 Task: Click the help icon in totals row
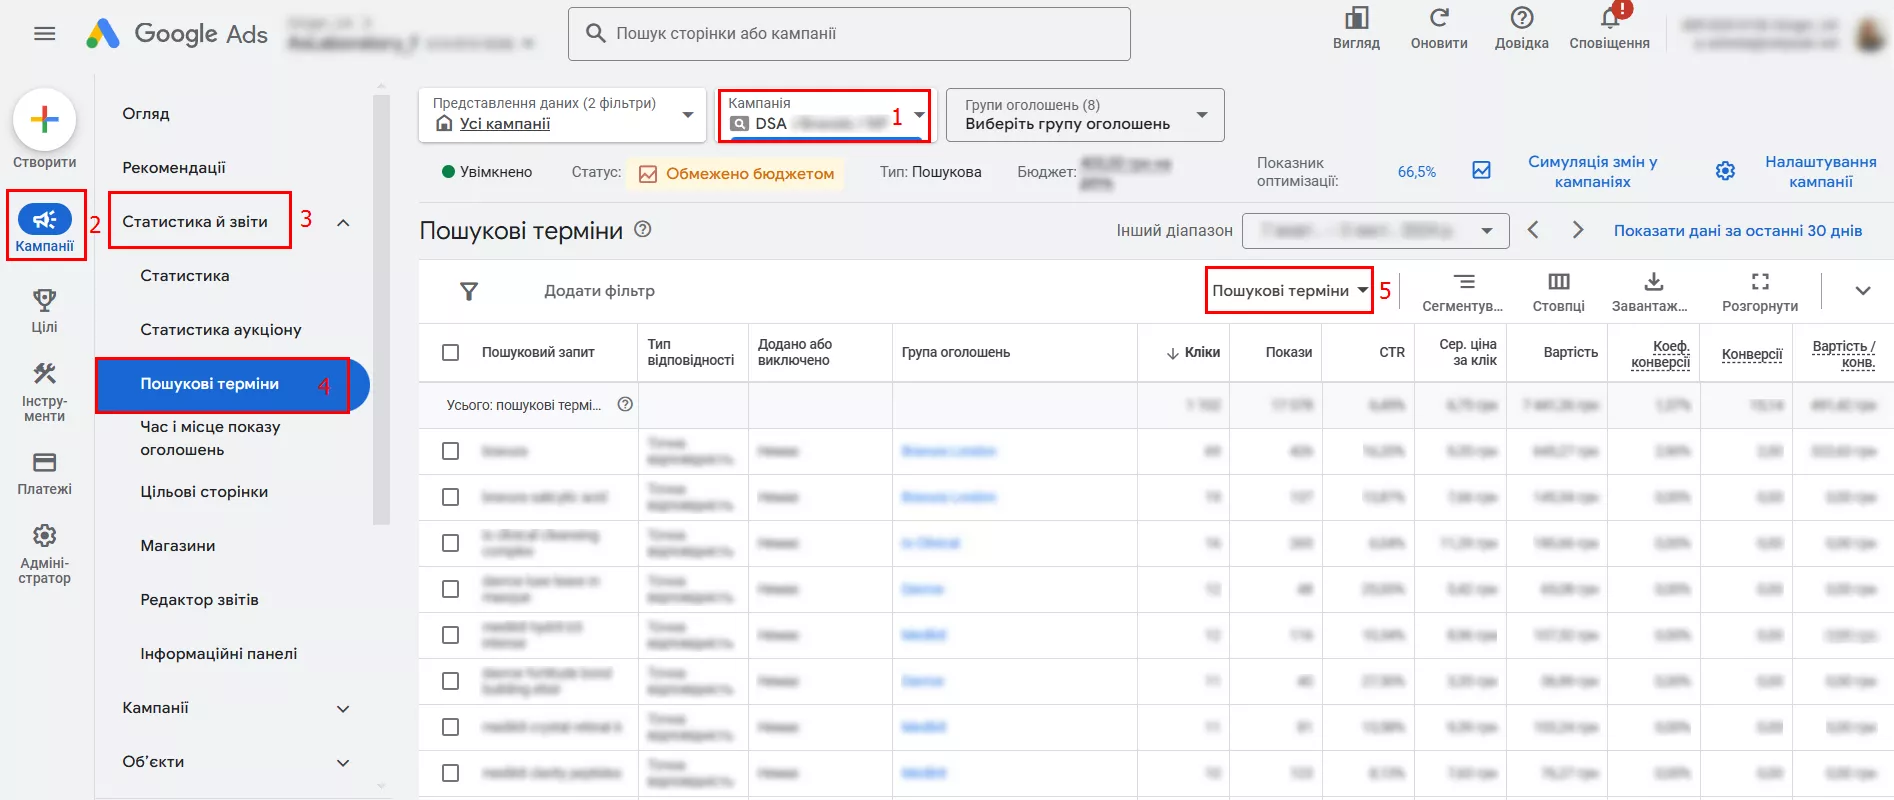(625, 405)
